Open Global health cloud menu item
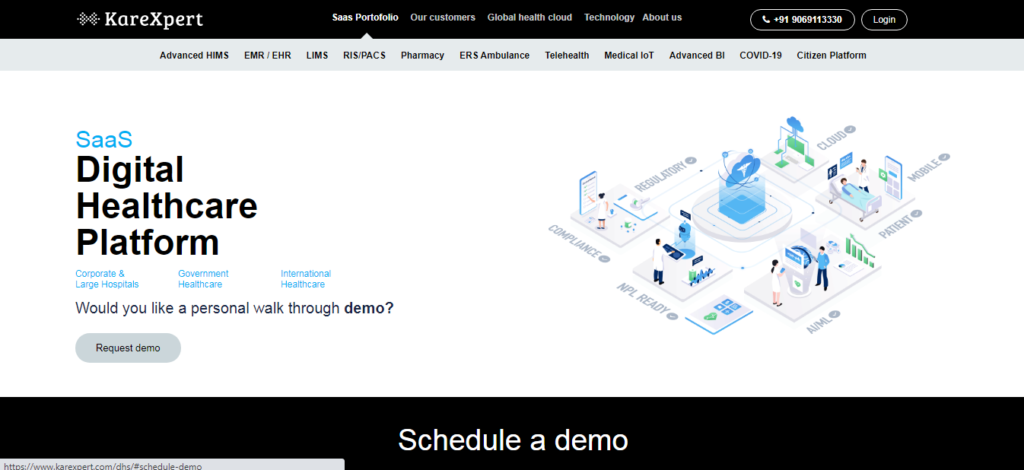 click(530, 18)
